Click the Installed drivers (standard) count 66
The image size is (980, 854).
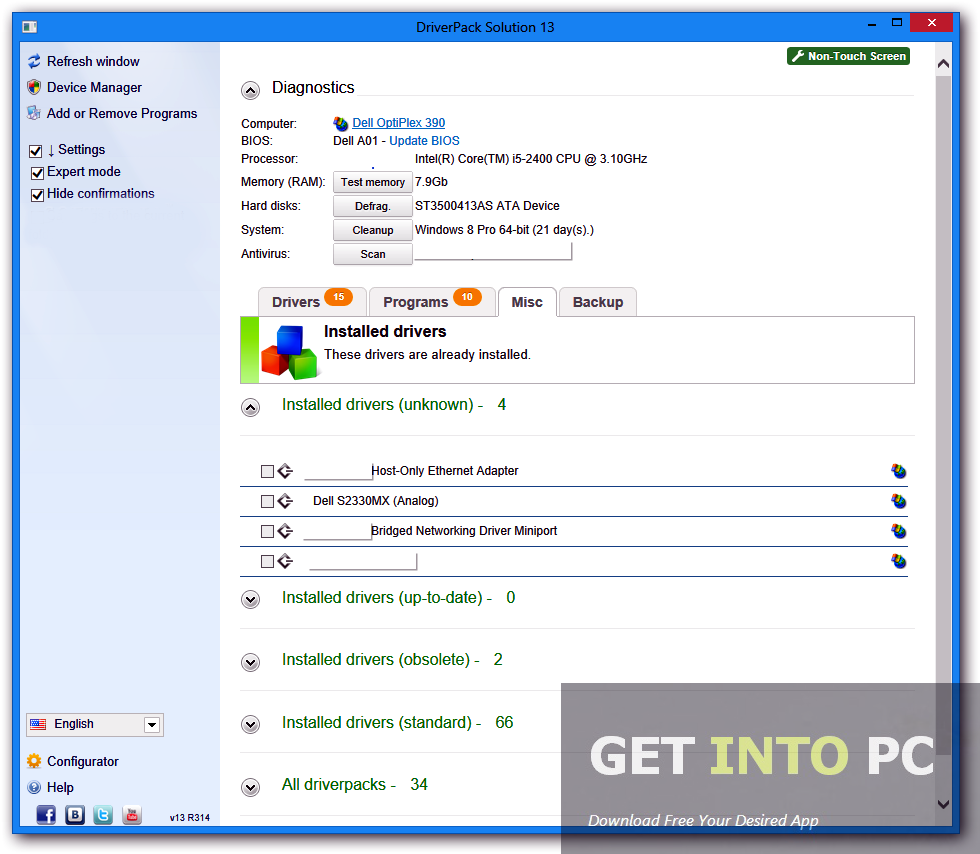504,723
